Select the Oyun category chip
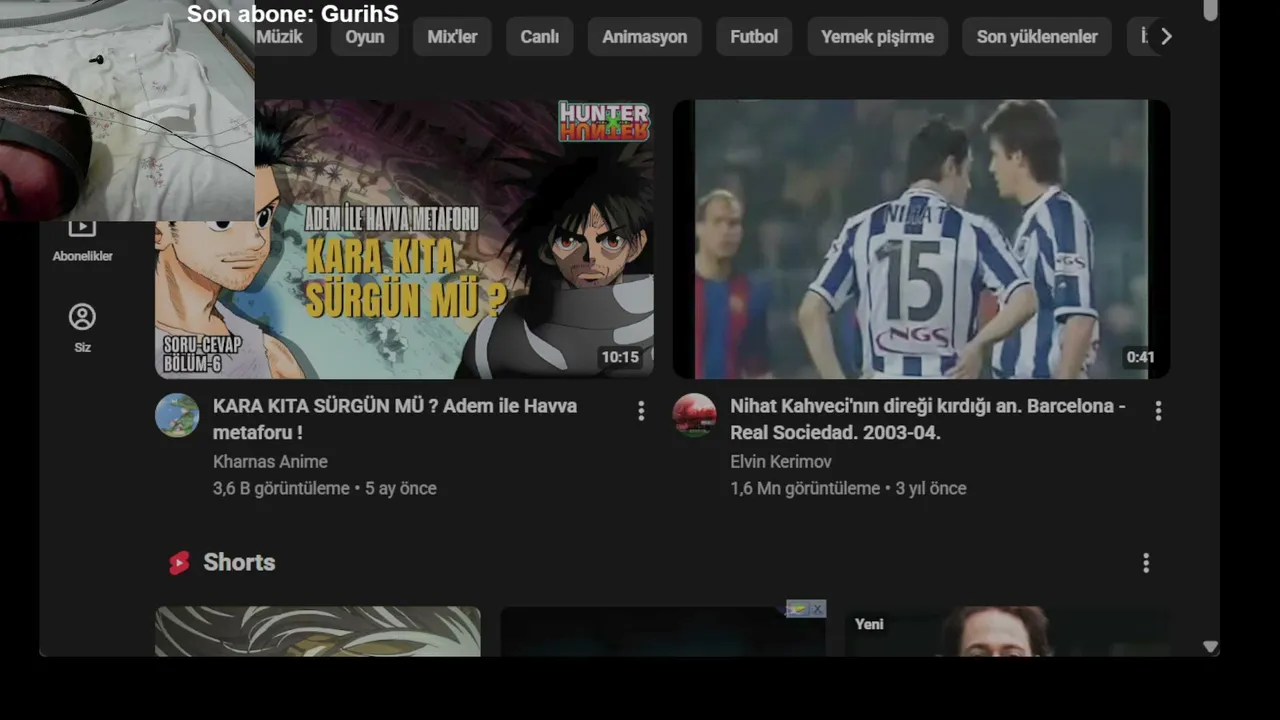This screenshot has height=720, width=1280. pos(365,37)
